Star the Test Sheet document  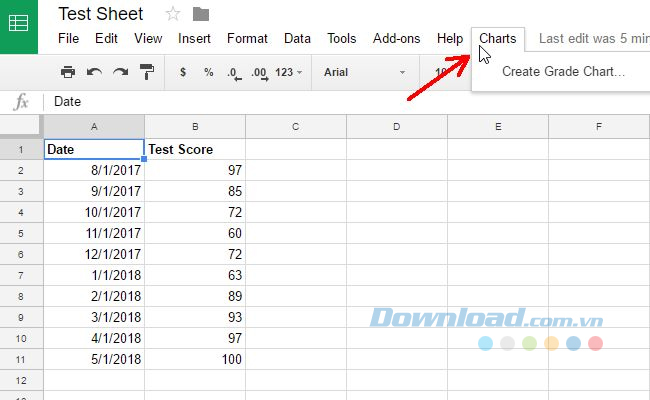pos(173,14)
